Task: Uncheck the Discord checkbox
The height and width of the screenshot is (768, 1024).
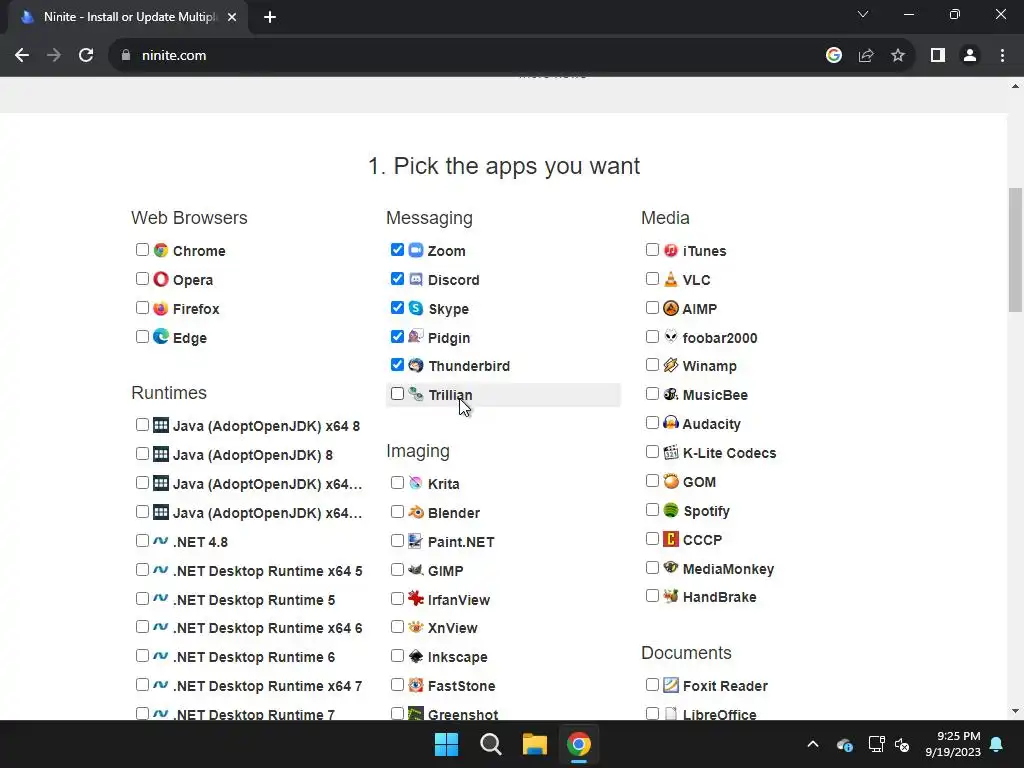Action: pyautogui.click(x=397, y=278)
